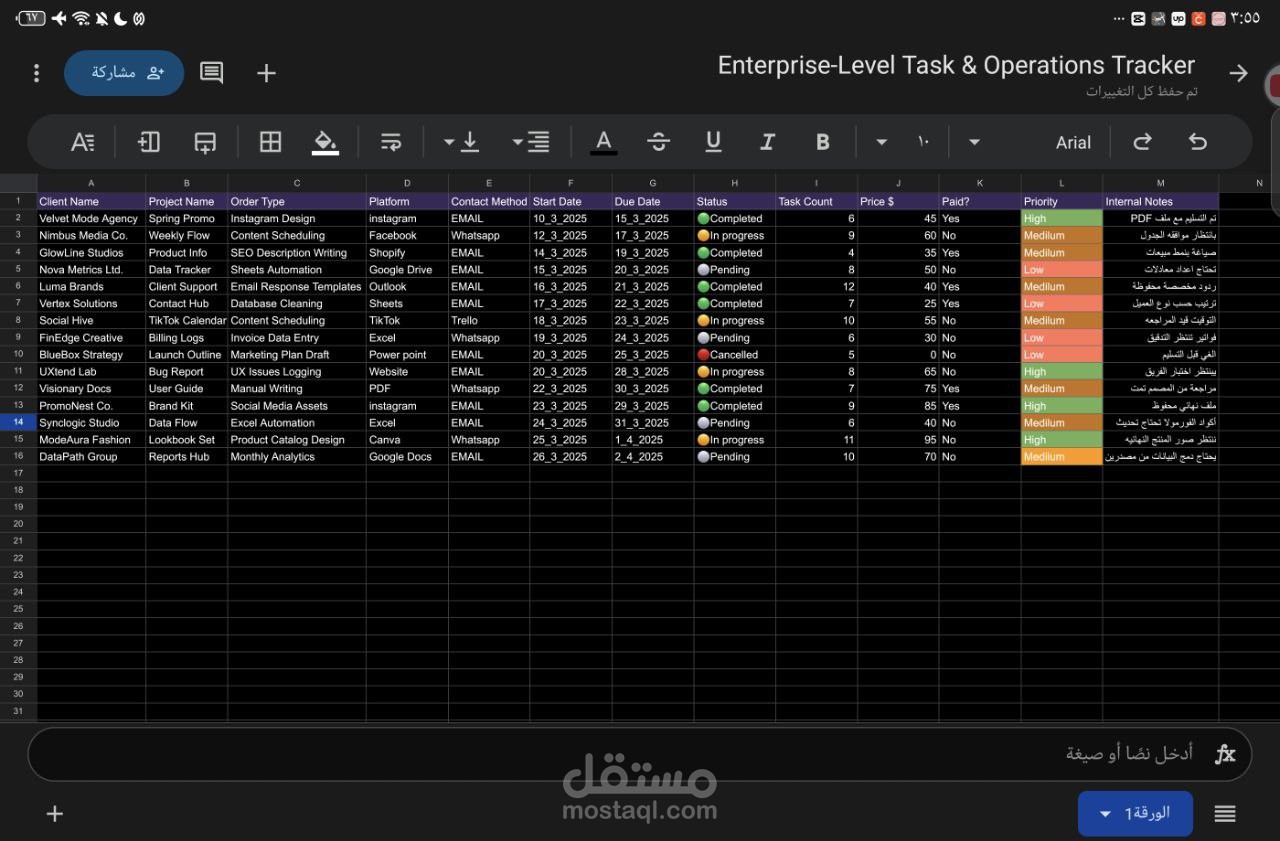
Task: Select the Velvet Mode Agency cell
Action: 91,218
